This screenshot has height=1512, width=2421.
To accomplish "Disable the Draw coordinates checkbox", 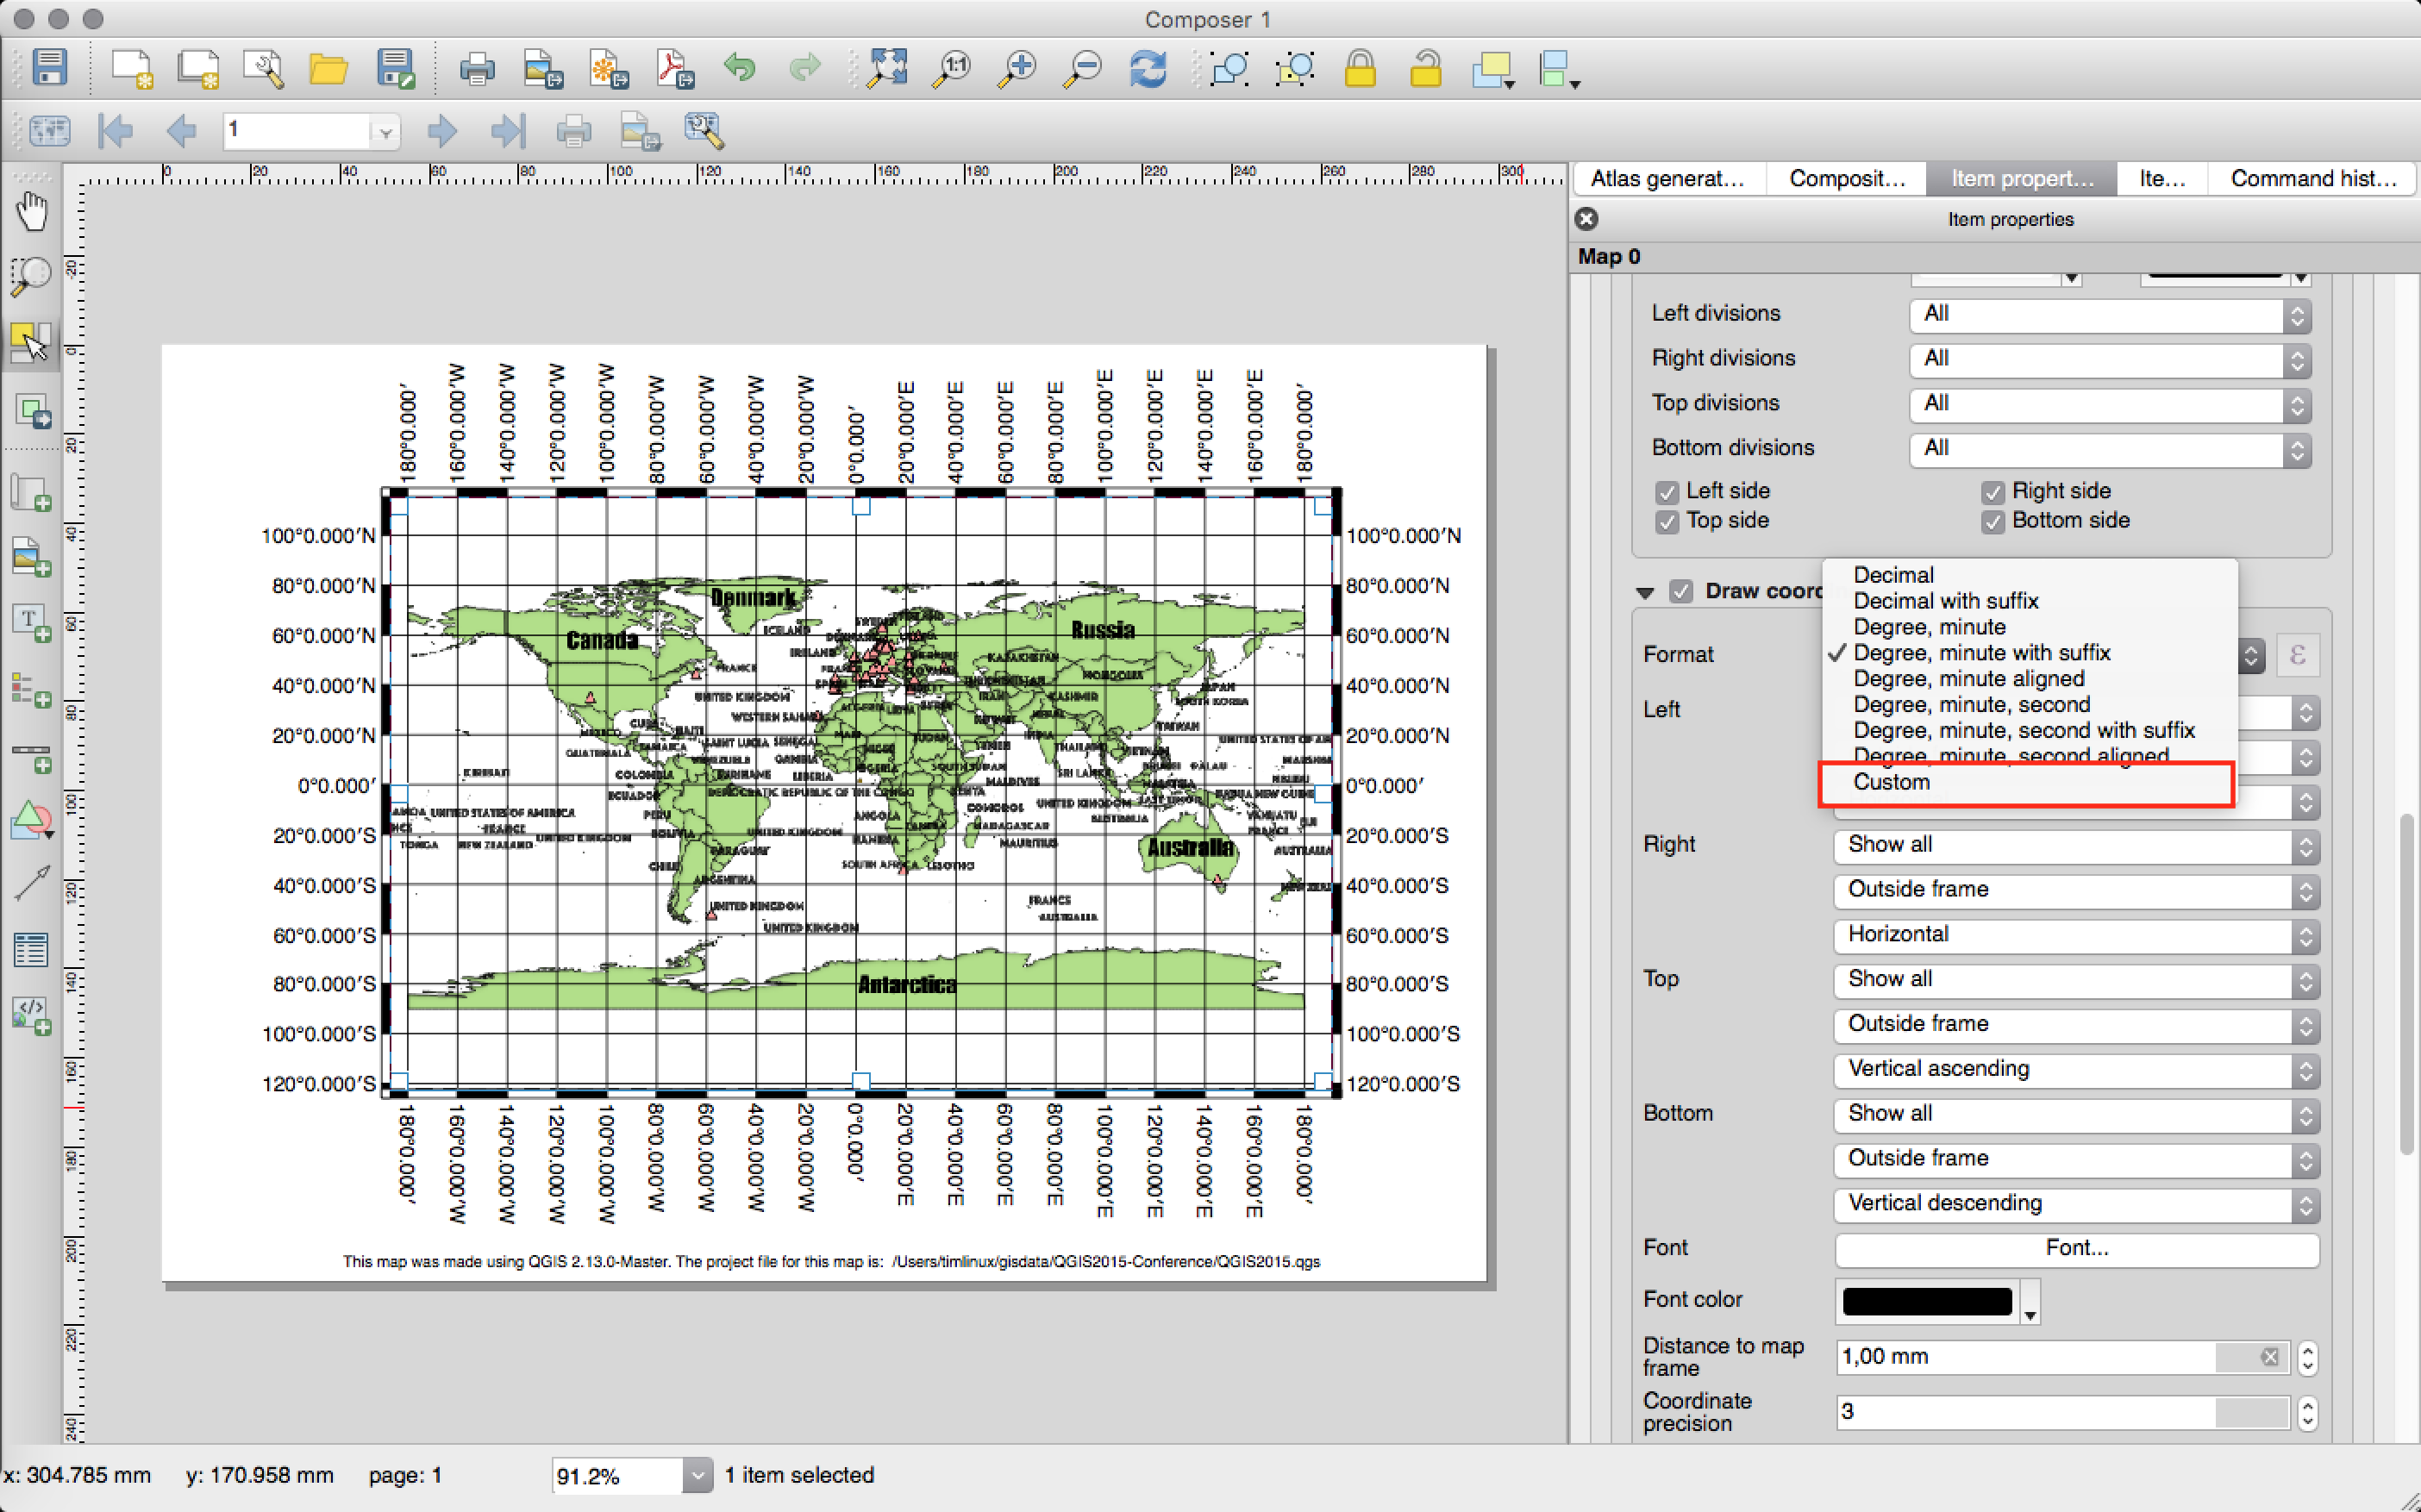I will click(x=1681, y=591).
